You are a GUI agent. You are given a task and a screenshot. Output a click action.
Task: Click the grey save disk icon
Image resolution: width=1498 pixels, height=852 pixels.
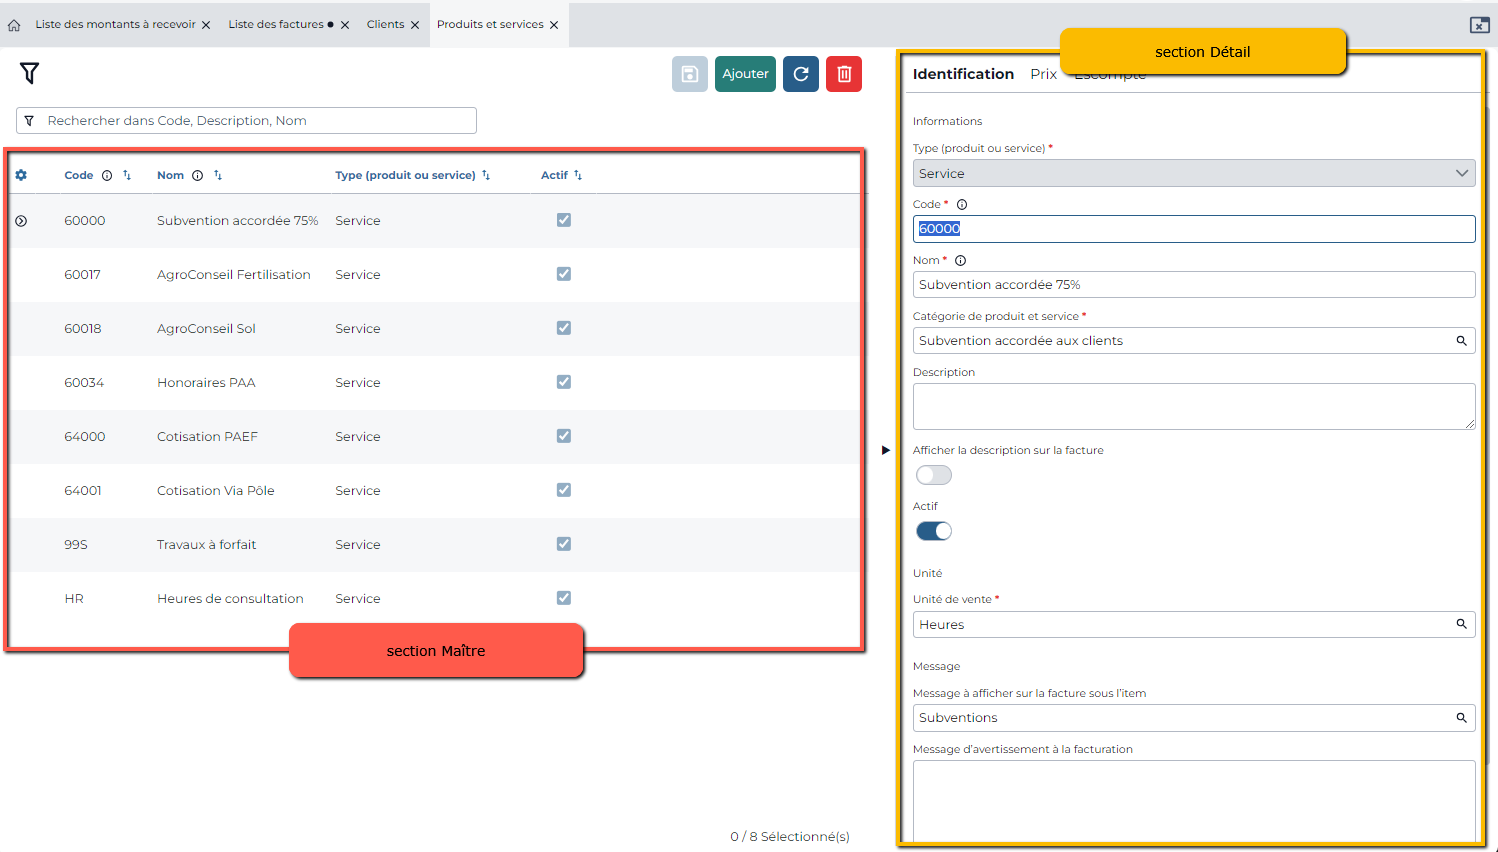[x=690, y=74]
